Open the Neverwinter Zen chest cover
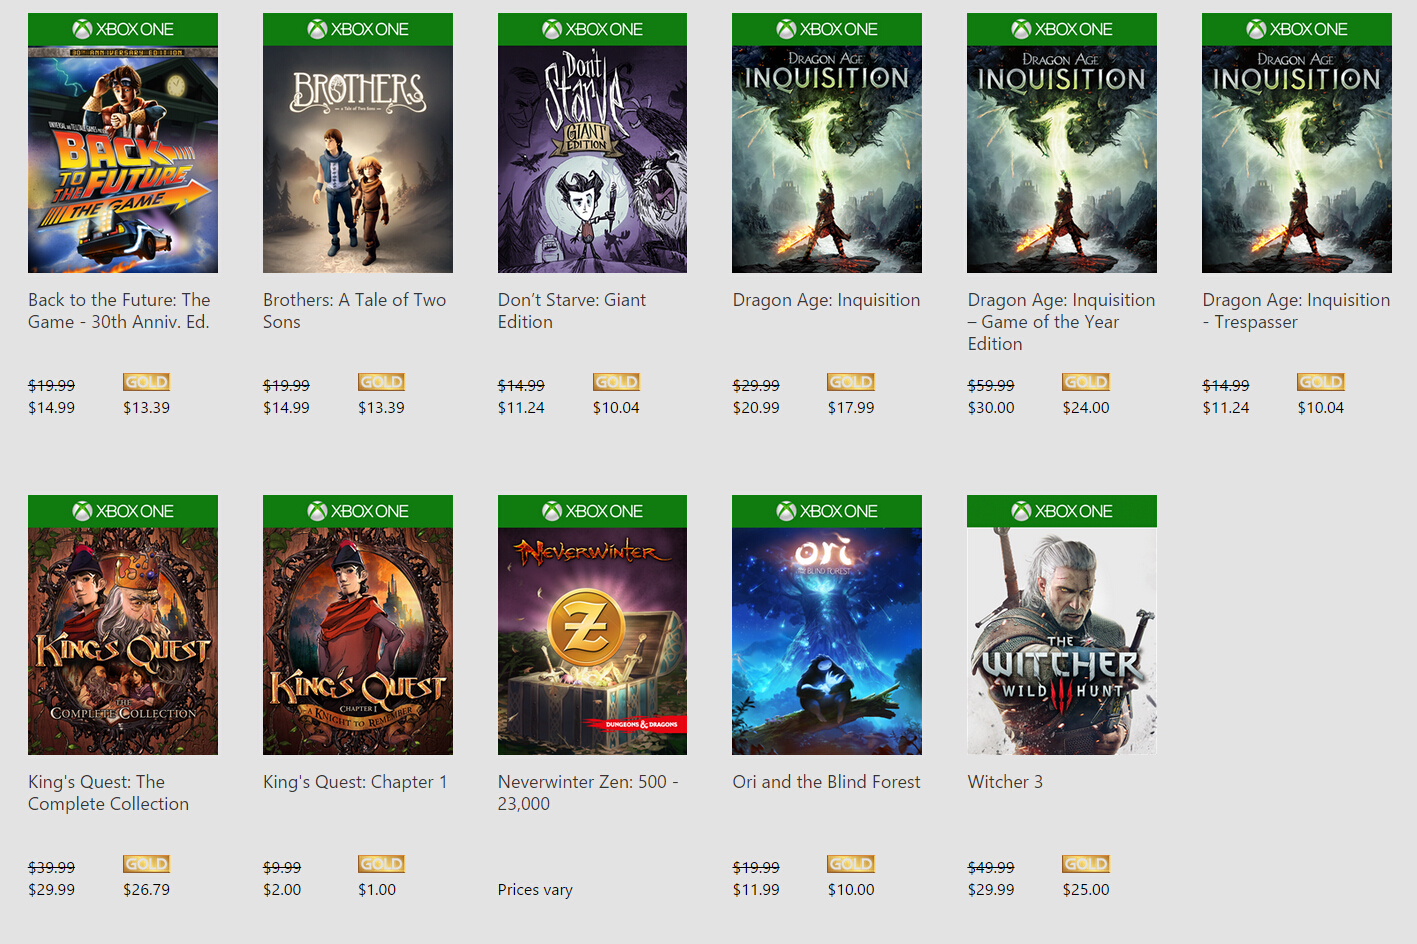Screen dimensions: 1417x944 click(x=592, y=641)
